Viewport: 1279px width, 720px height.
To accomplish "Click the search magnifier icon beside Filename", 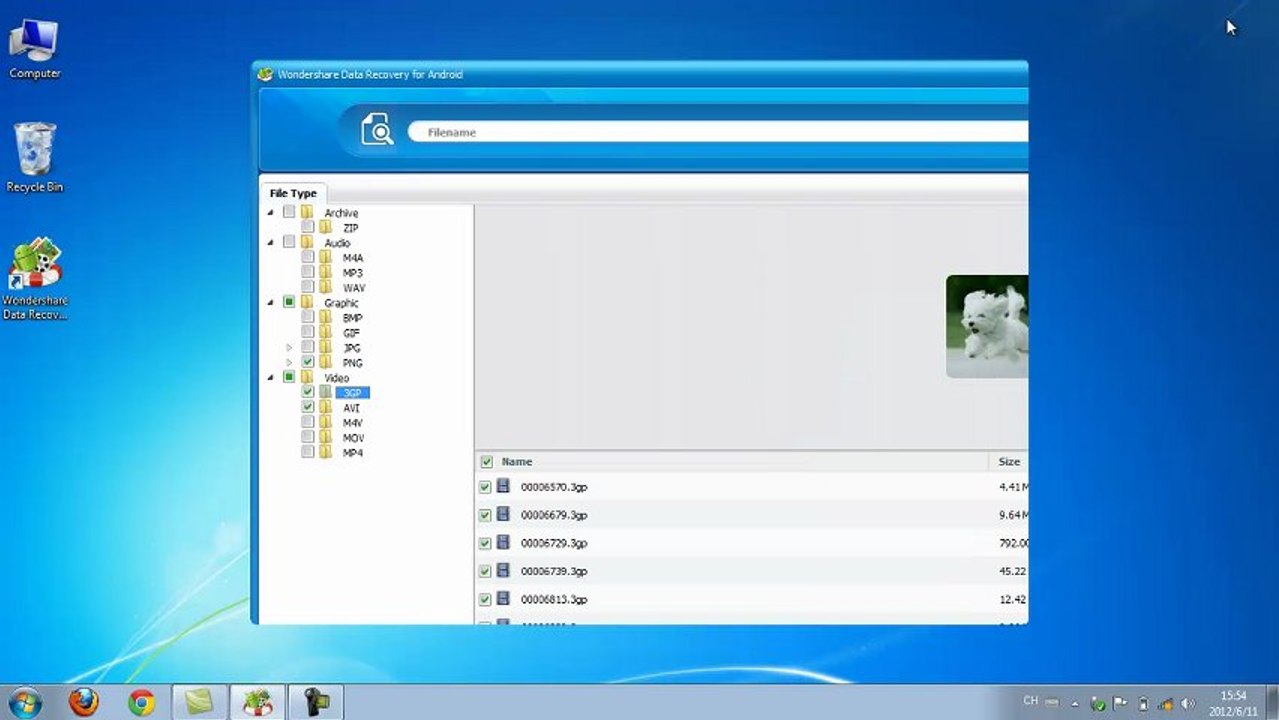I will pyautogui.click(x=377, y=130).
